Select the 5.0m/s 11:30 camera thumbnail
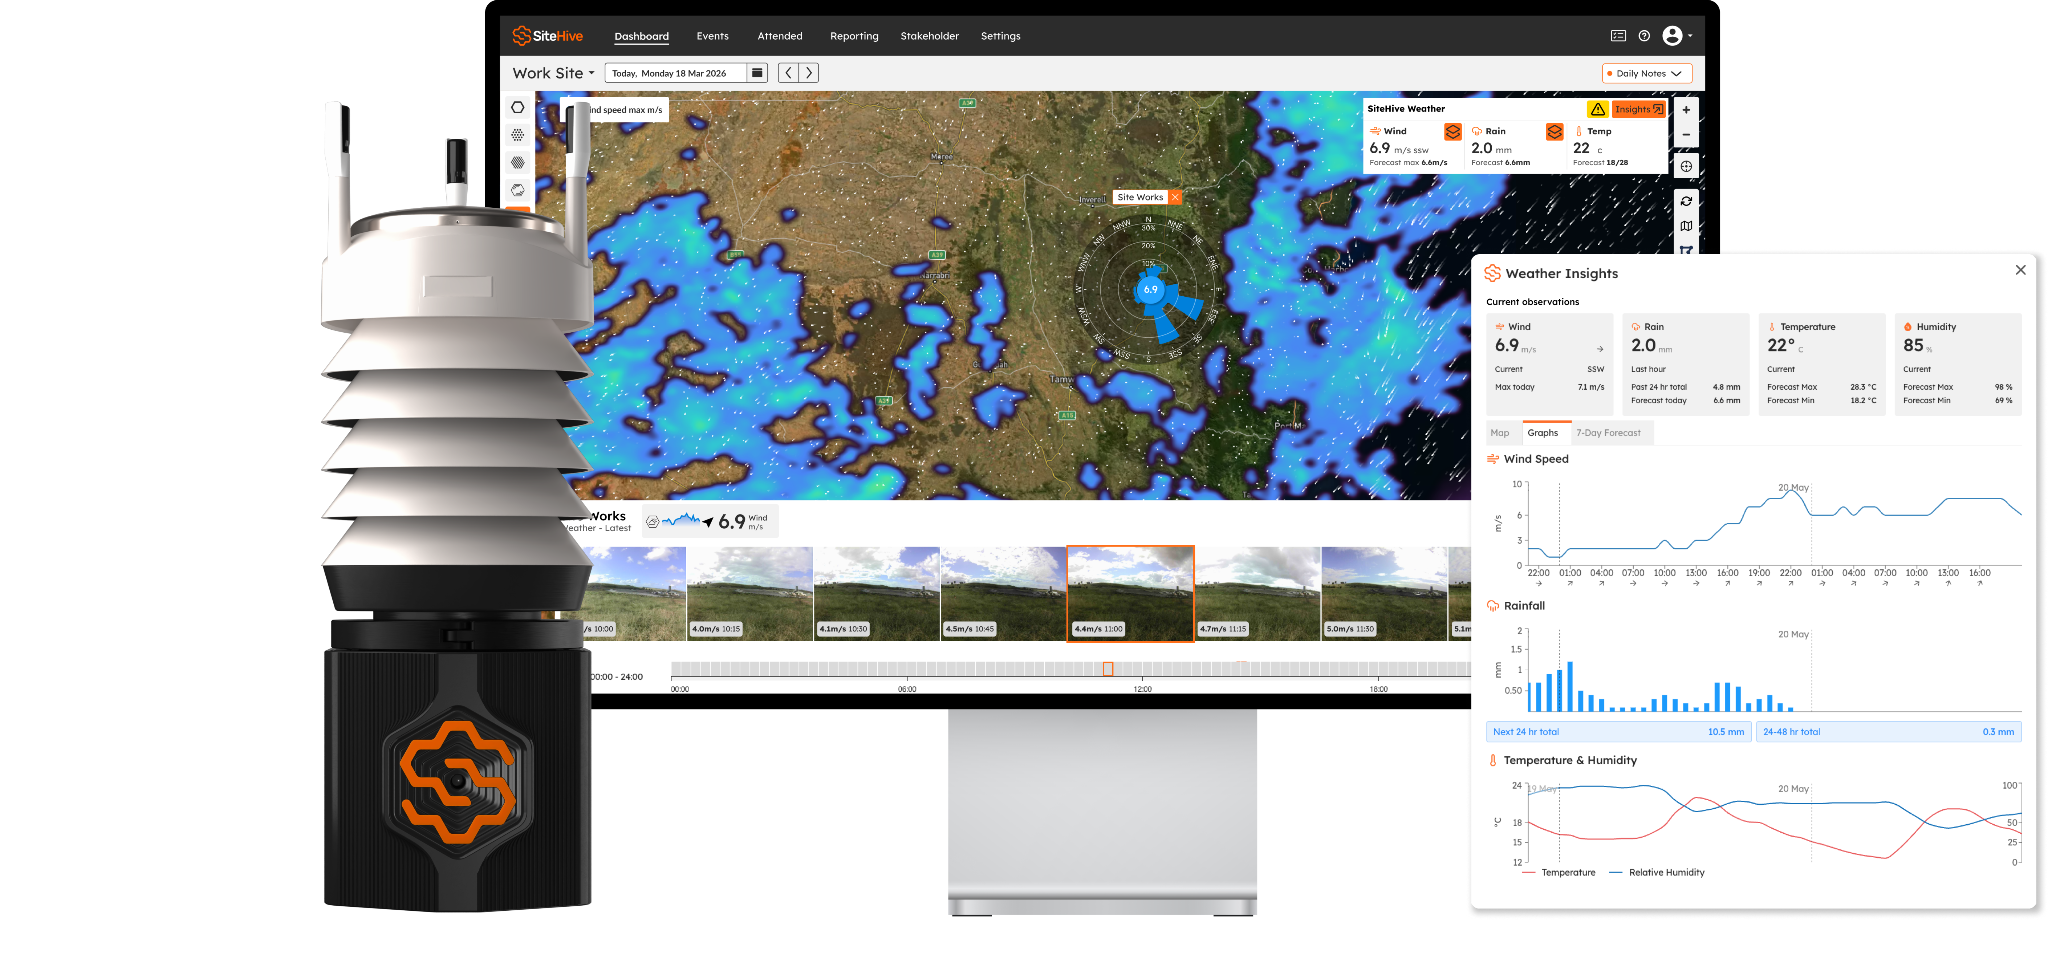Viewport: 2048px width, 970px height. 1385,594
